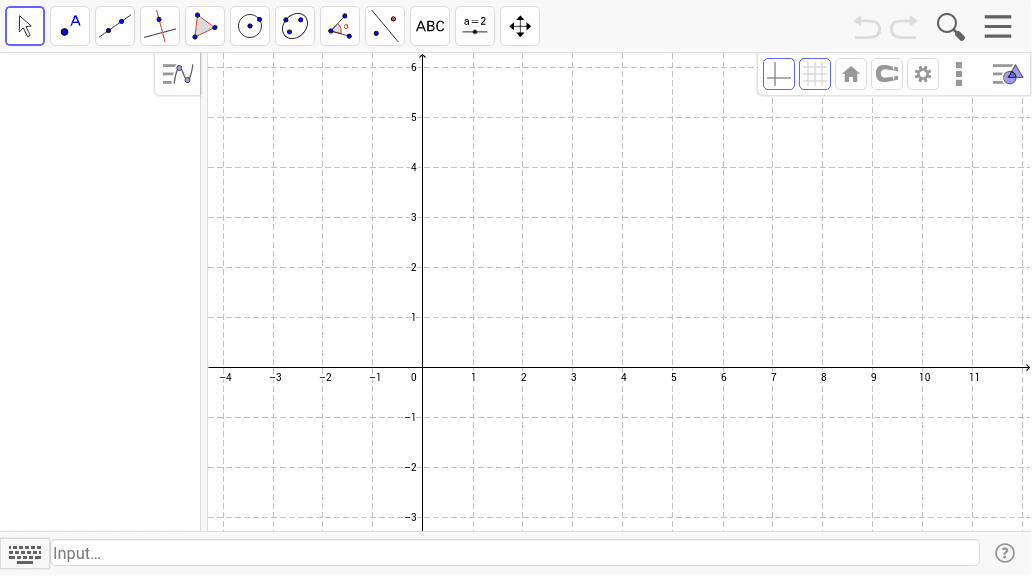Select the Move Graphics View tool
Image resolution: width=1032 pixels, height=576 pixels.
pyautogui.click(x=520, y=26)
